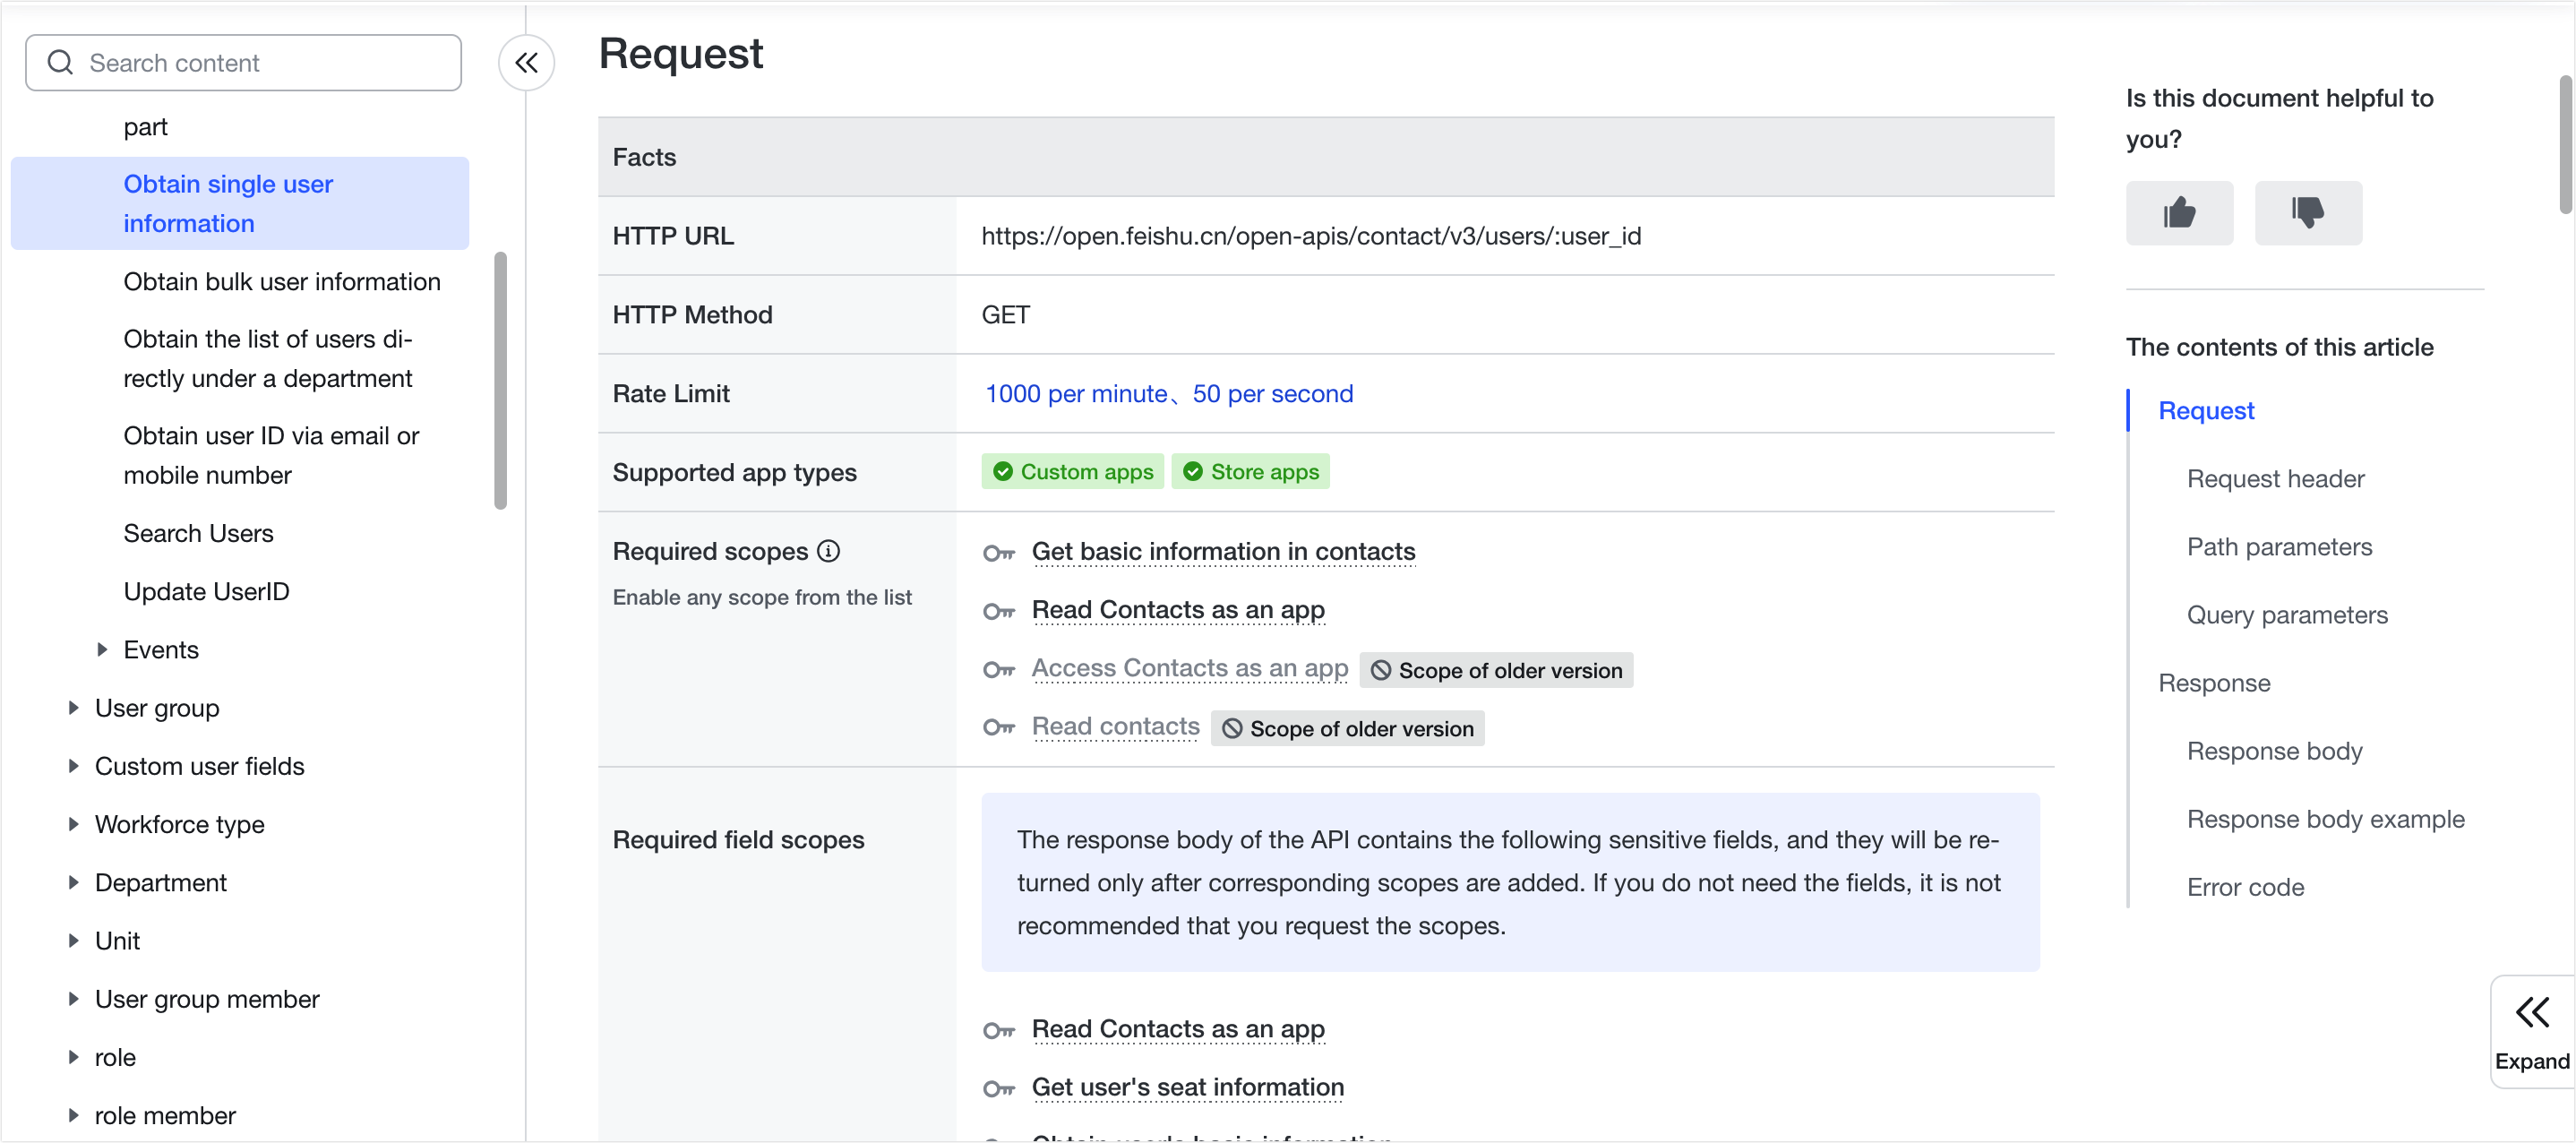Click key icon beside Get basic information
The image size is (2576, 1143).
click(998, 553)
